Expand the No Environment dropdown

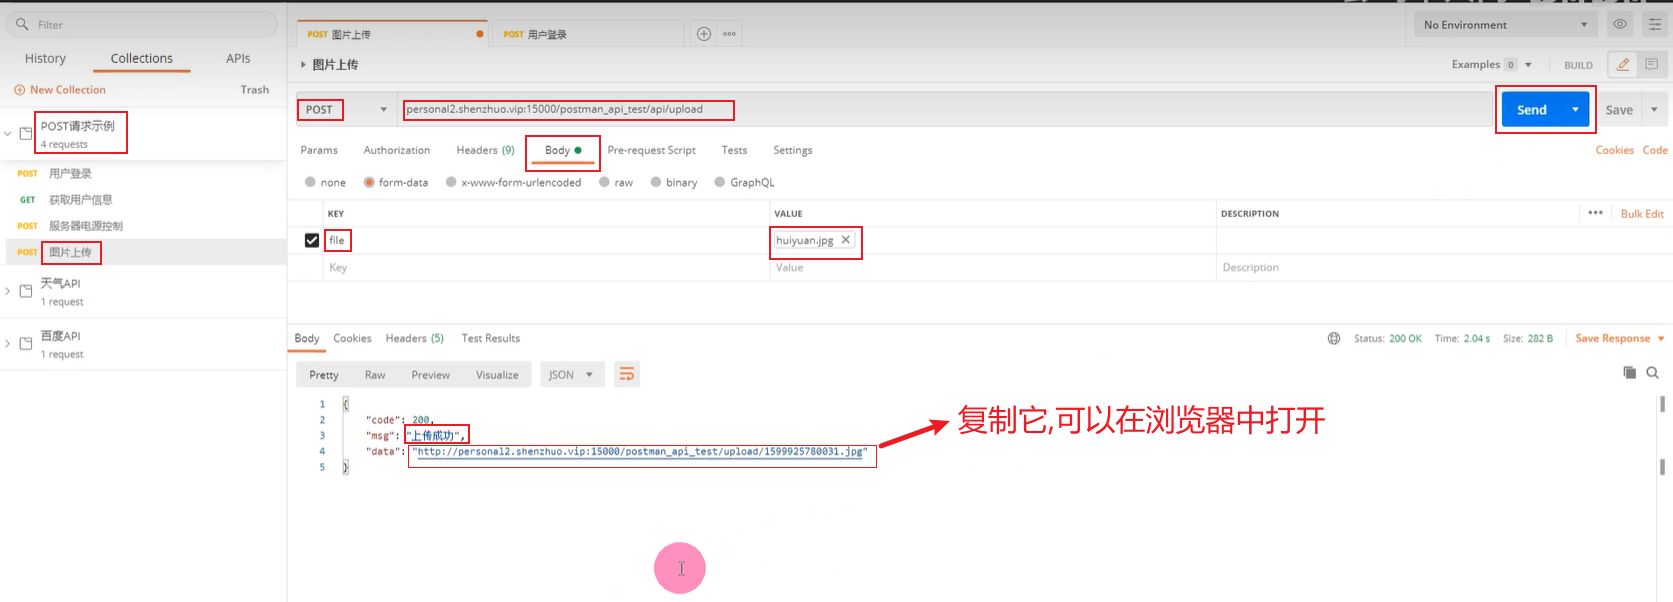coord(1506,25)
